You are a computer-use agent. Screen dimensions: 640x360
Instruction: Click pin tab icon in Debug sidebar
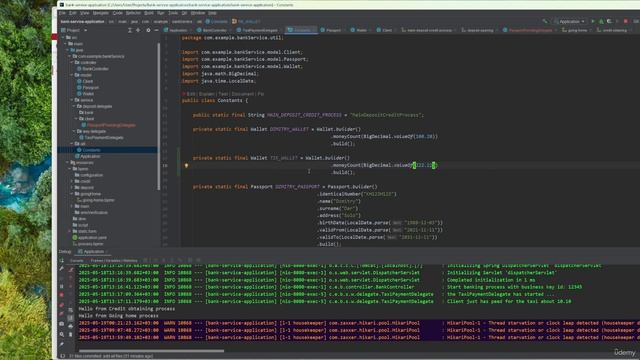(x=62, y=344)
